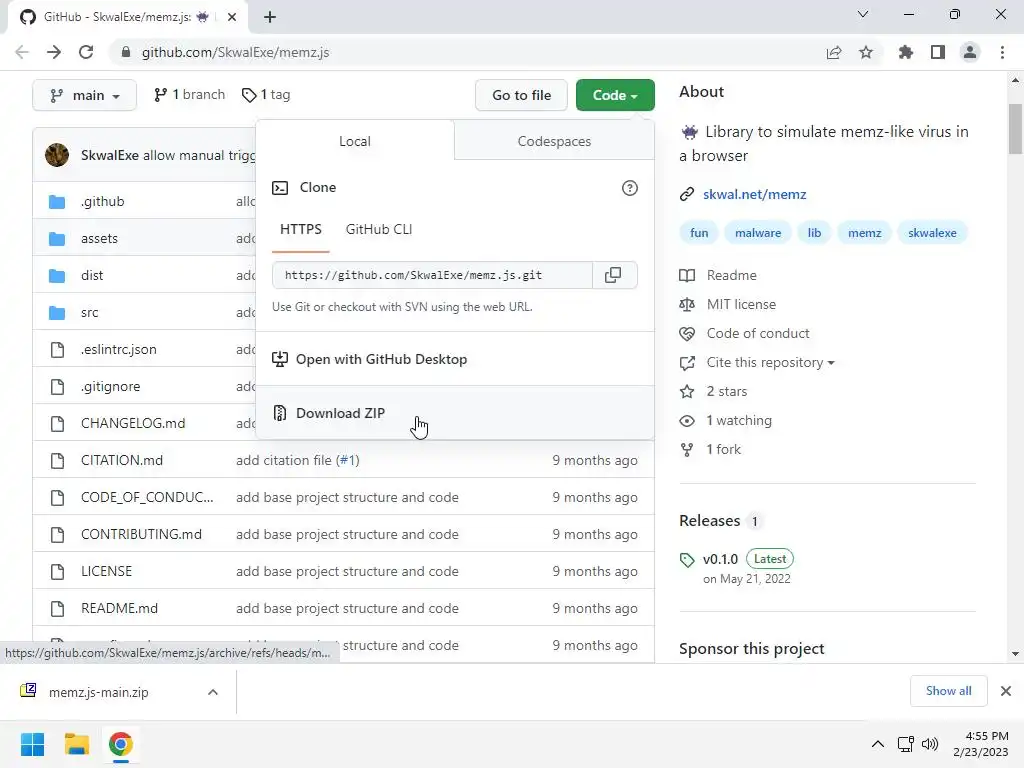Copy the HTTPS clone URL to clipboard
Image resolution: width=1024 pixels, height=768 pixels.
[x=613, y=275]
